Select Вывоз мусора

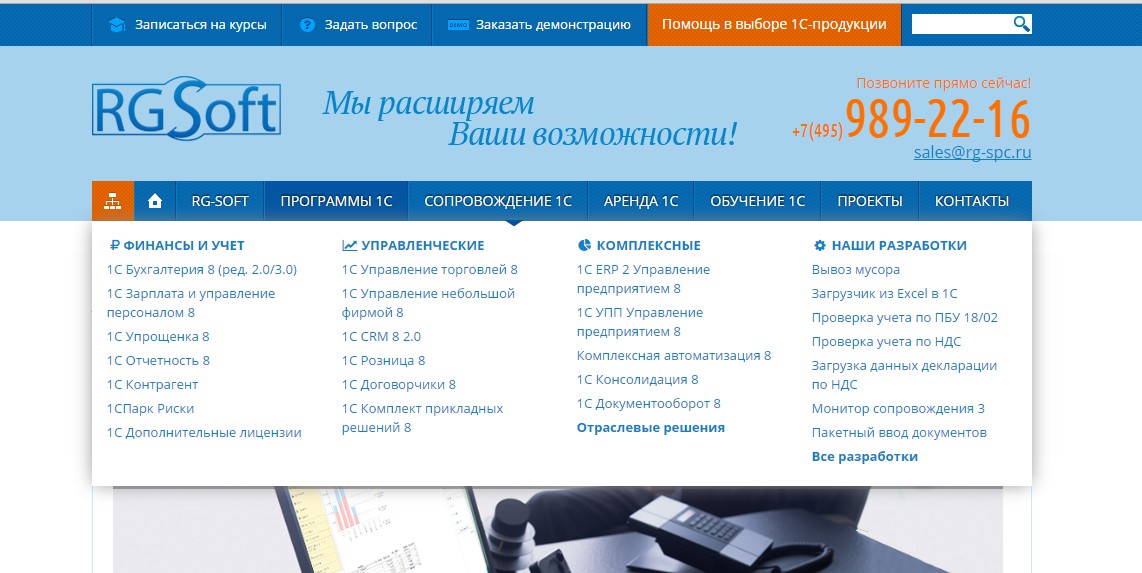pos(856,269)
